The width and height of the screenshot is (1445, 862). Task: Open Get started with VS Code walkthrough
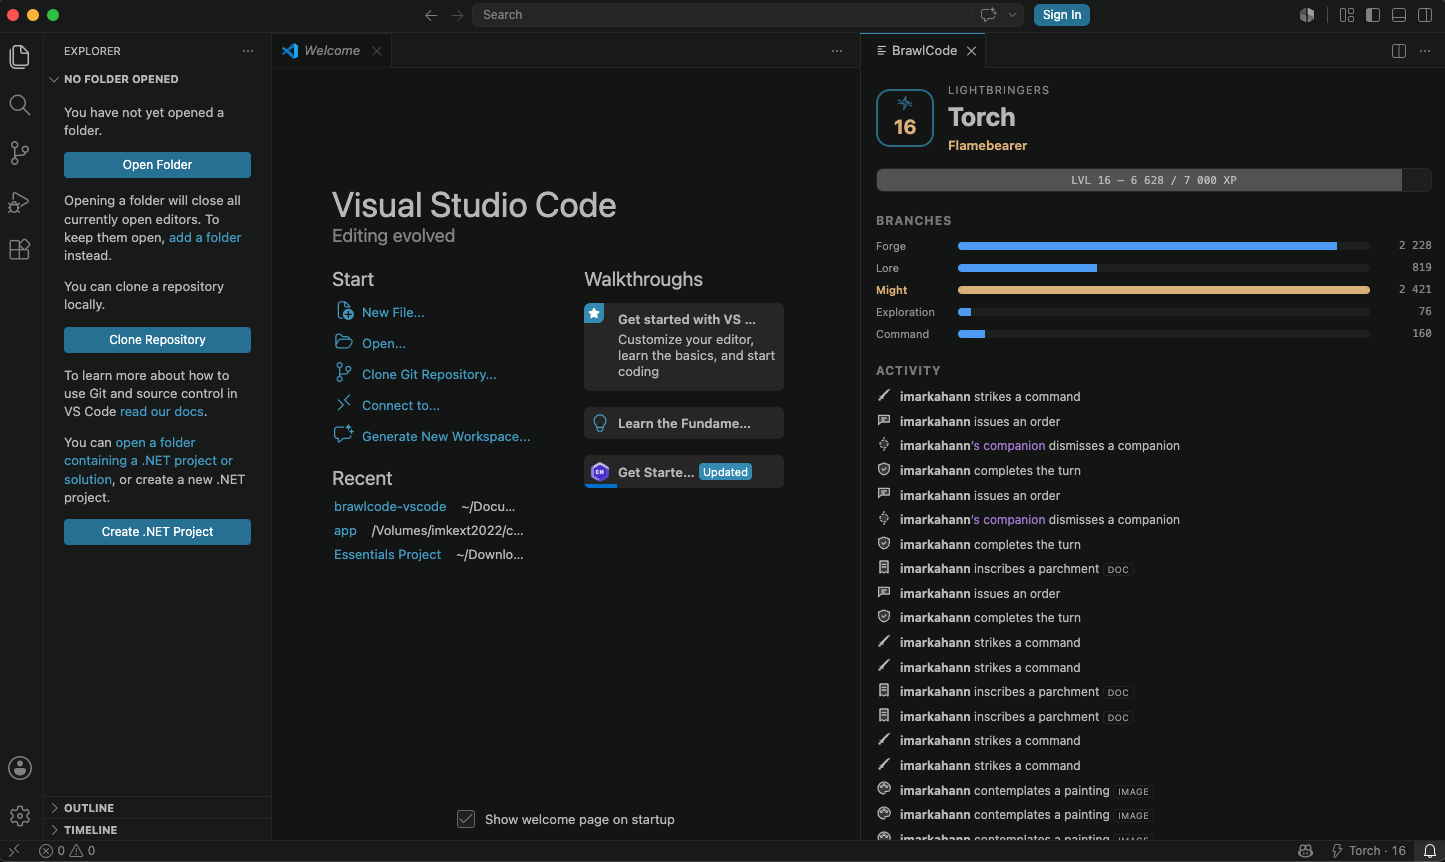click(x=684, y=347)
